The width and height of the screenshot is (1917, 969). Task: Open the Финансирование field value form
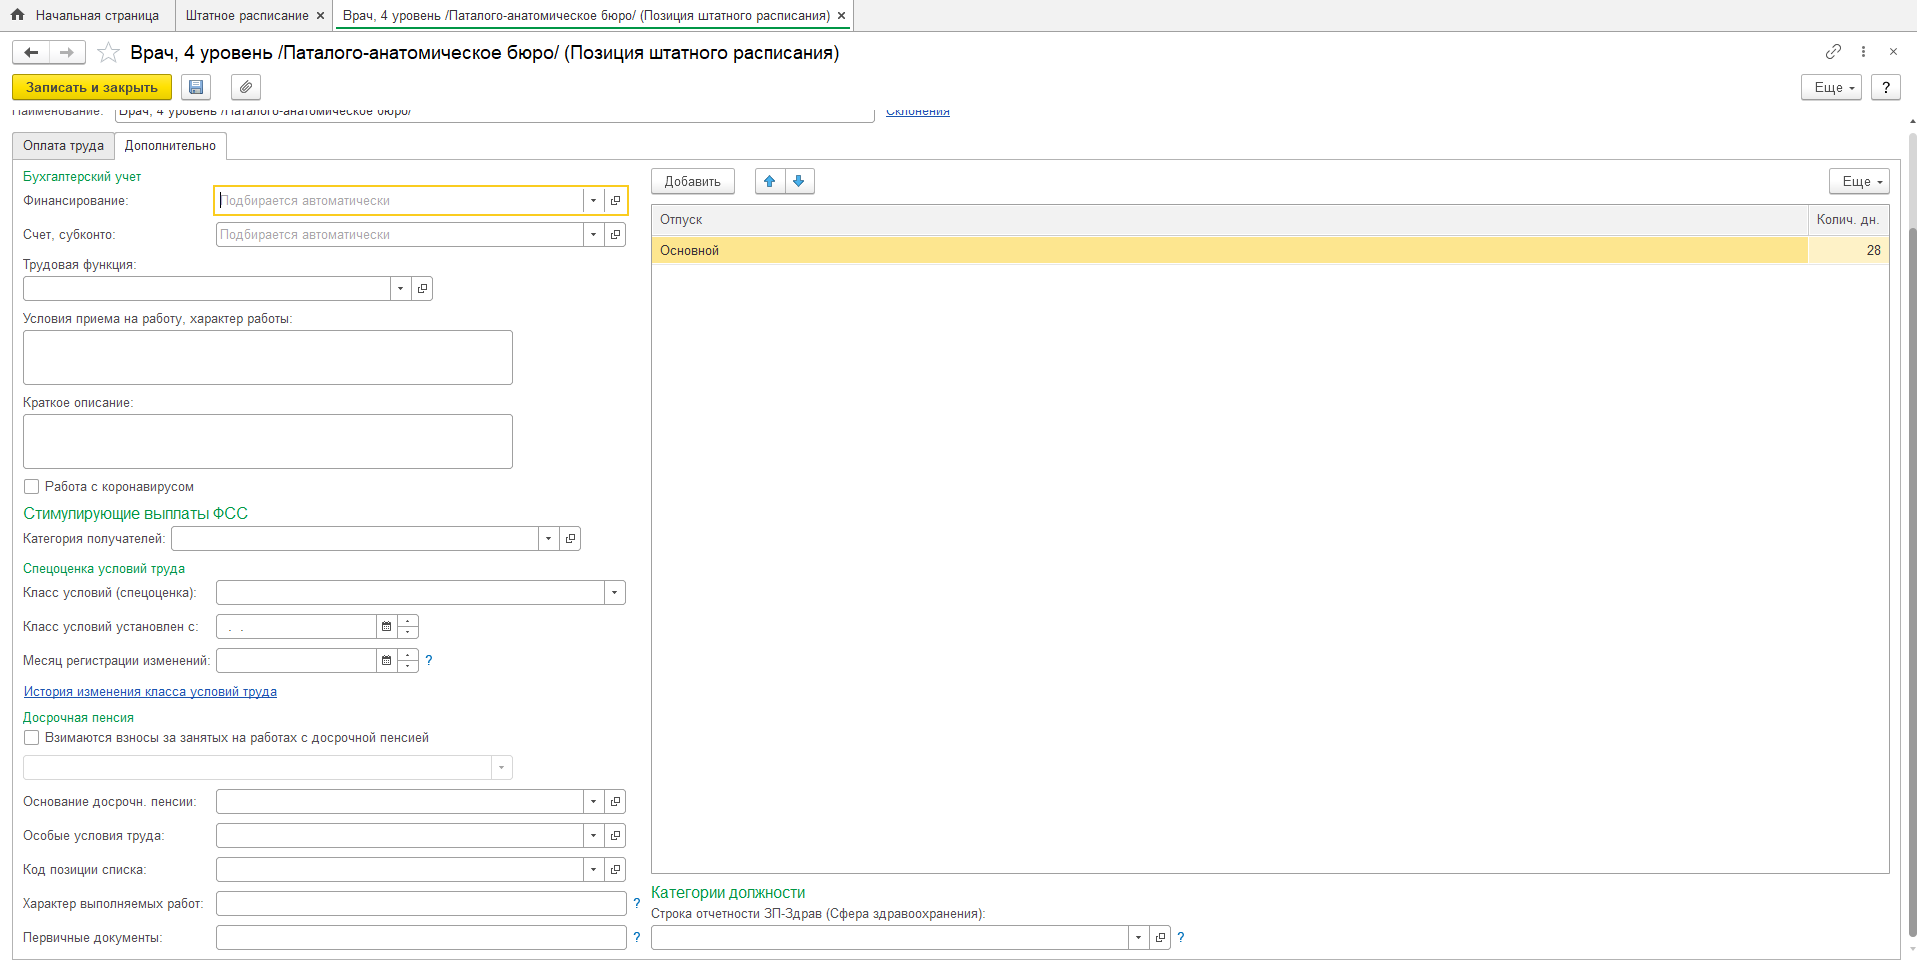616,201
